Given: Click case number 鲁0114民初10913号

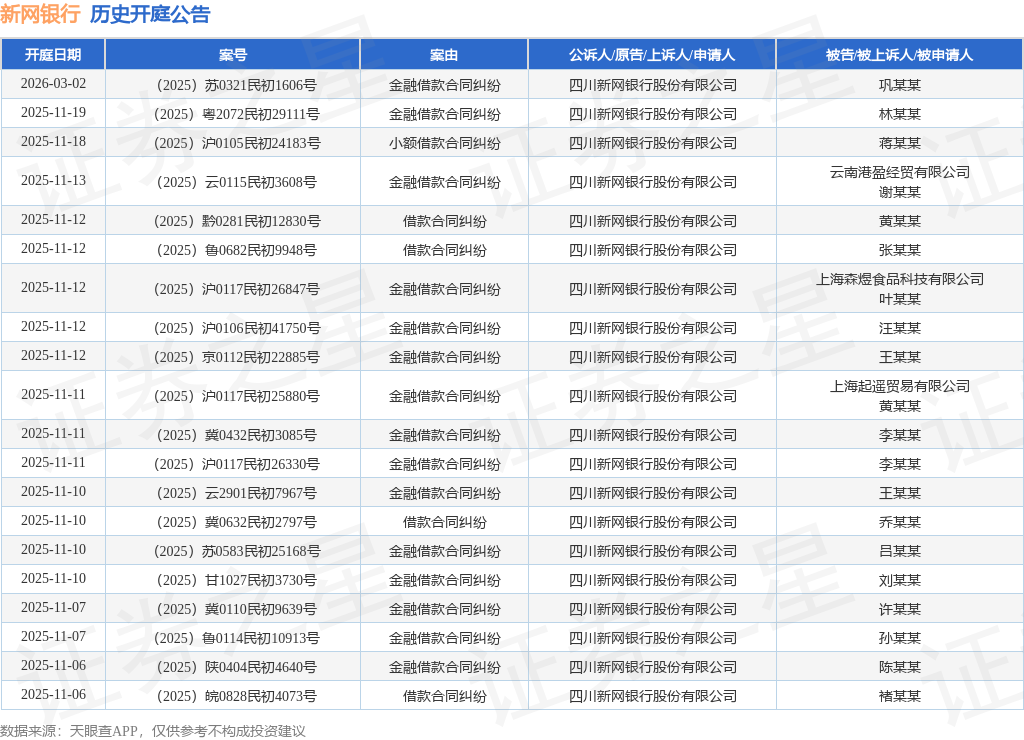Looking at the screenshot, I should coord(236,638).
